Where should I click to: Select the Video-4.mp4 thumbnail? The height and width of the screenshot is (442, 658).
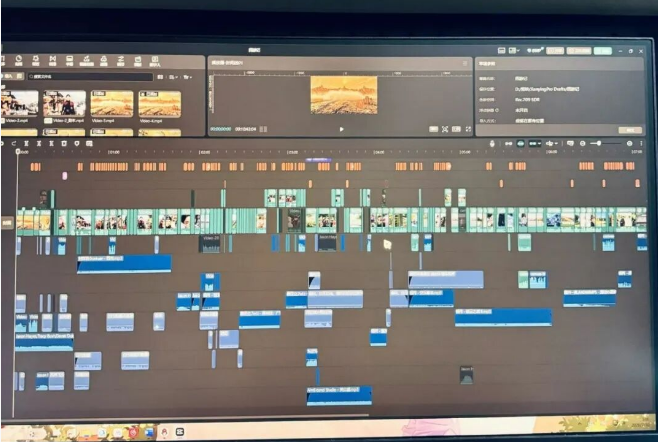160,103
